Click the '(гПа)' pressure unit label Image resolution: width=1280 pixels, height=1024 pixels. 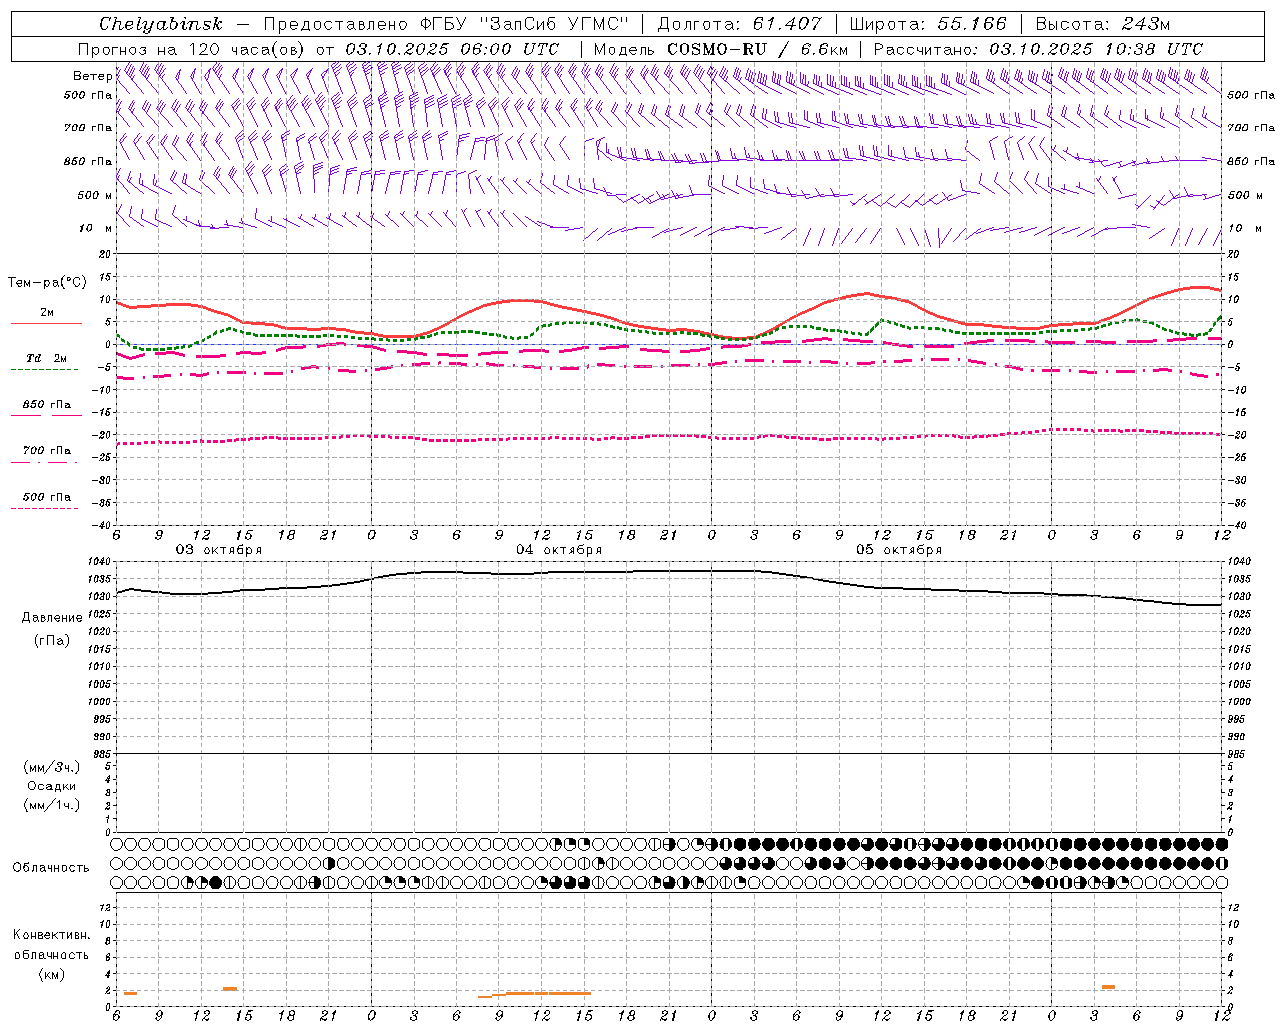(x=52, y=641)
